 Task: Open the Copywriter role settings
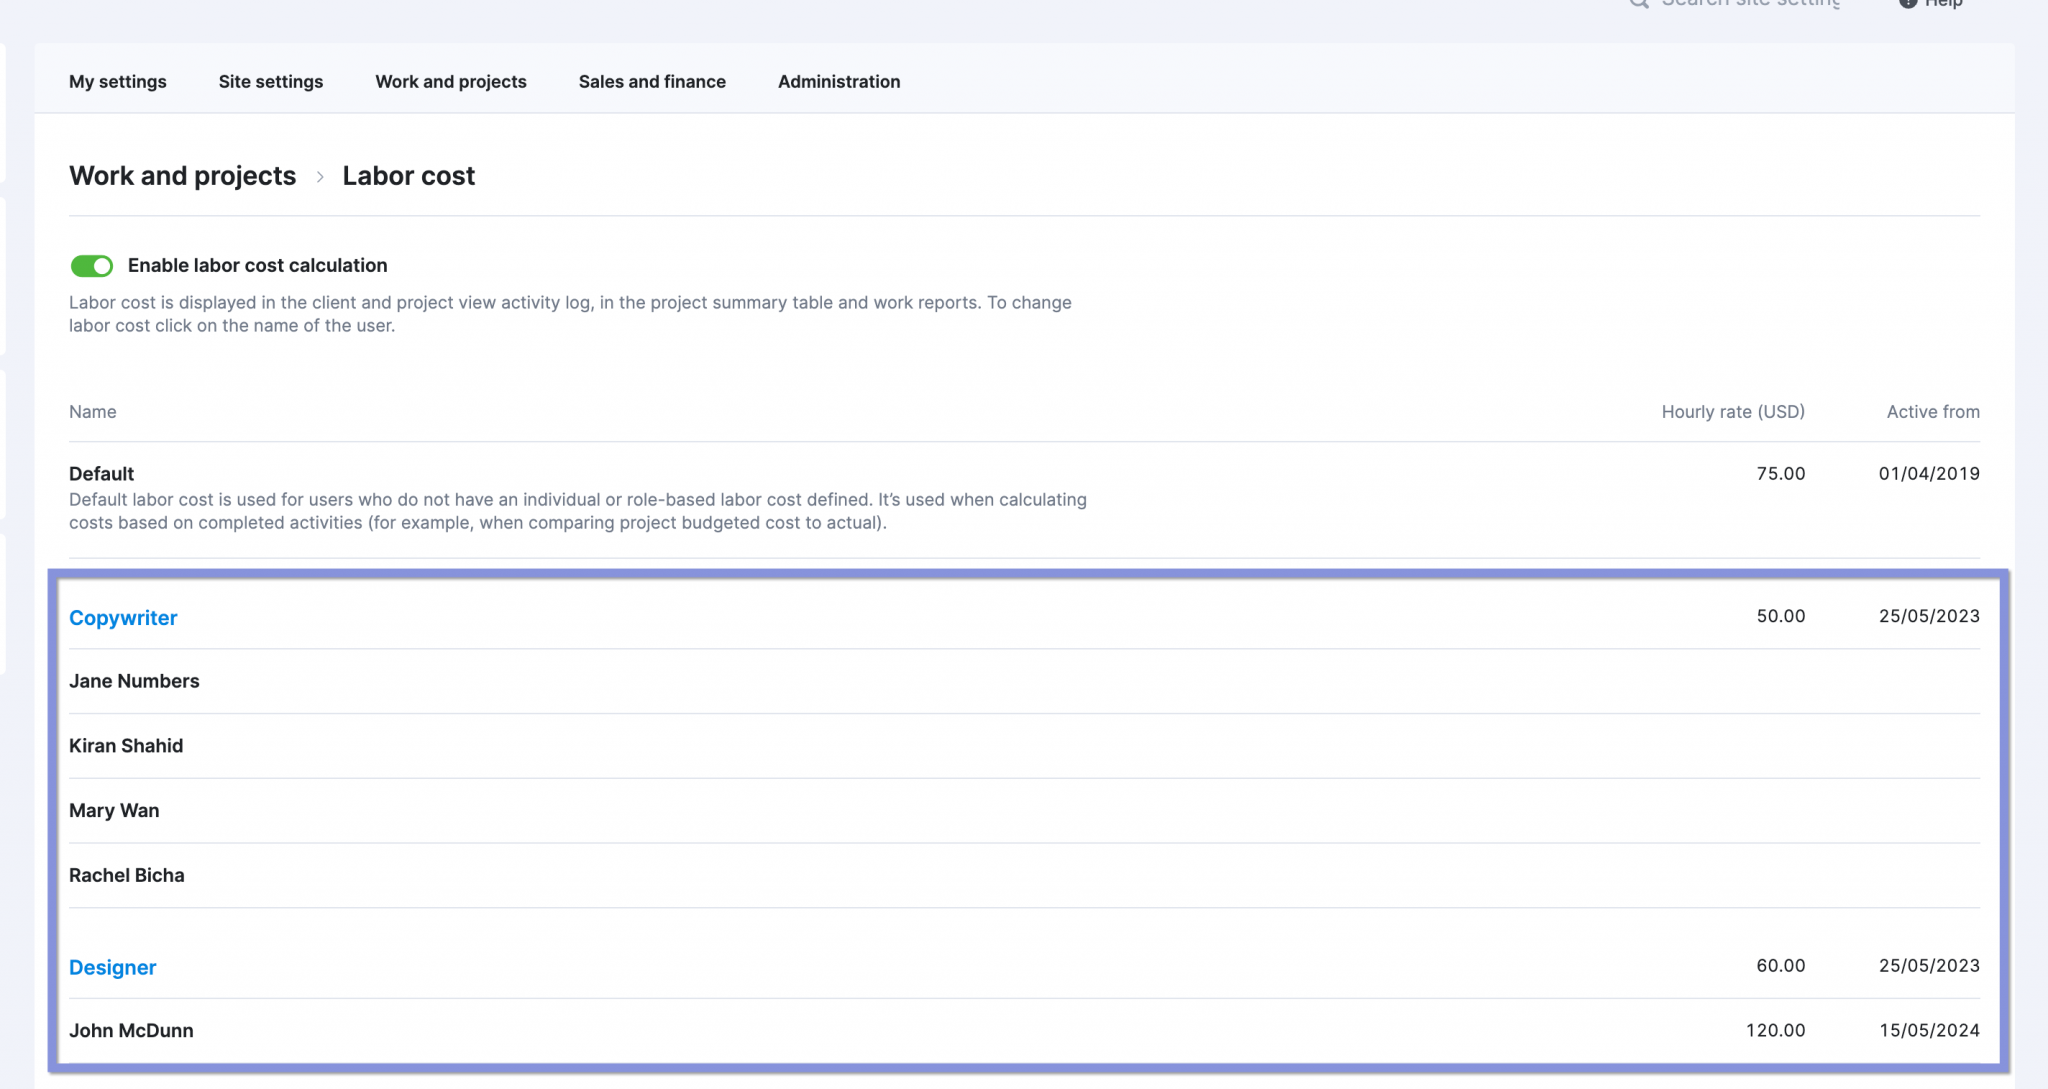click(x=123, y=618)
